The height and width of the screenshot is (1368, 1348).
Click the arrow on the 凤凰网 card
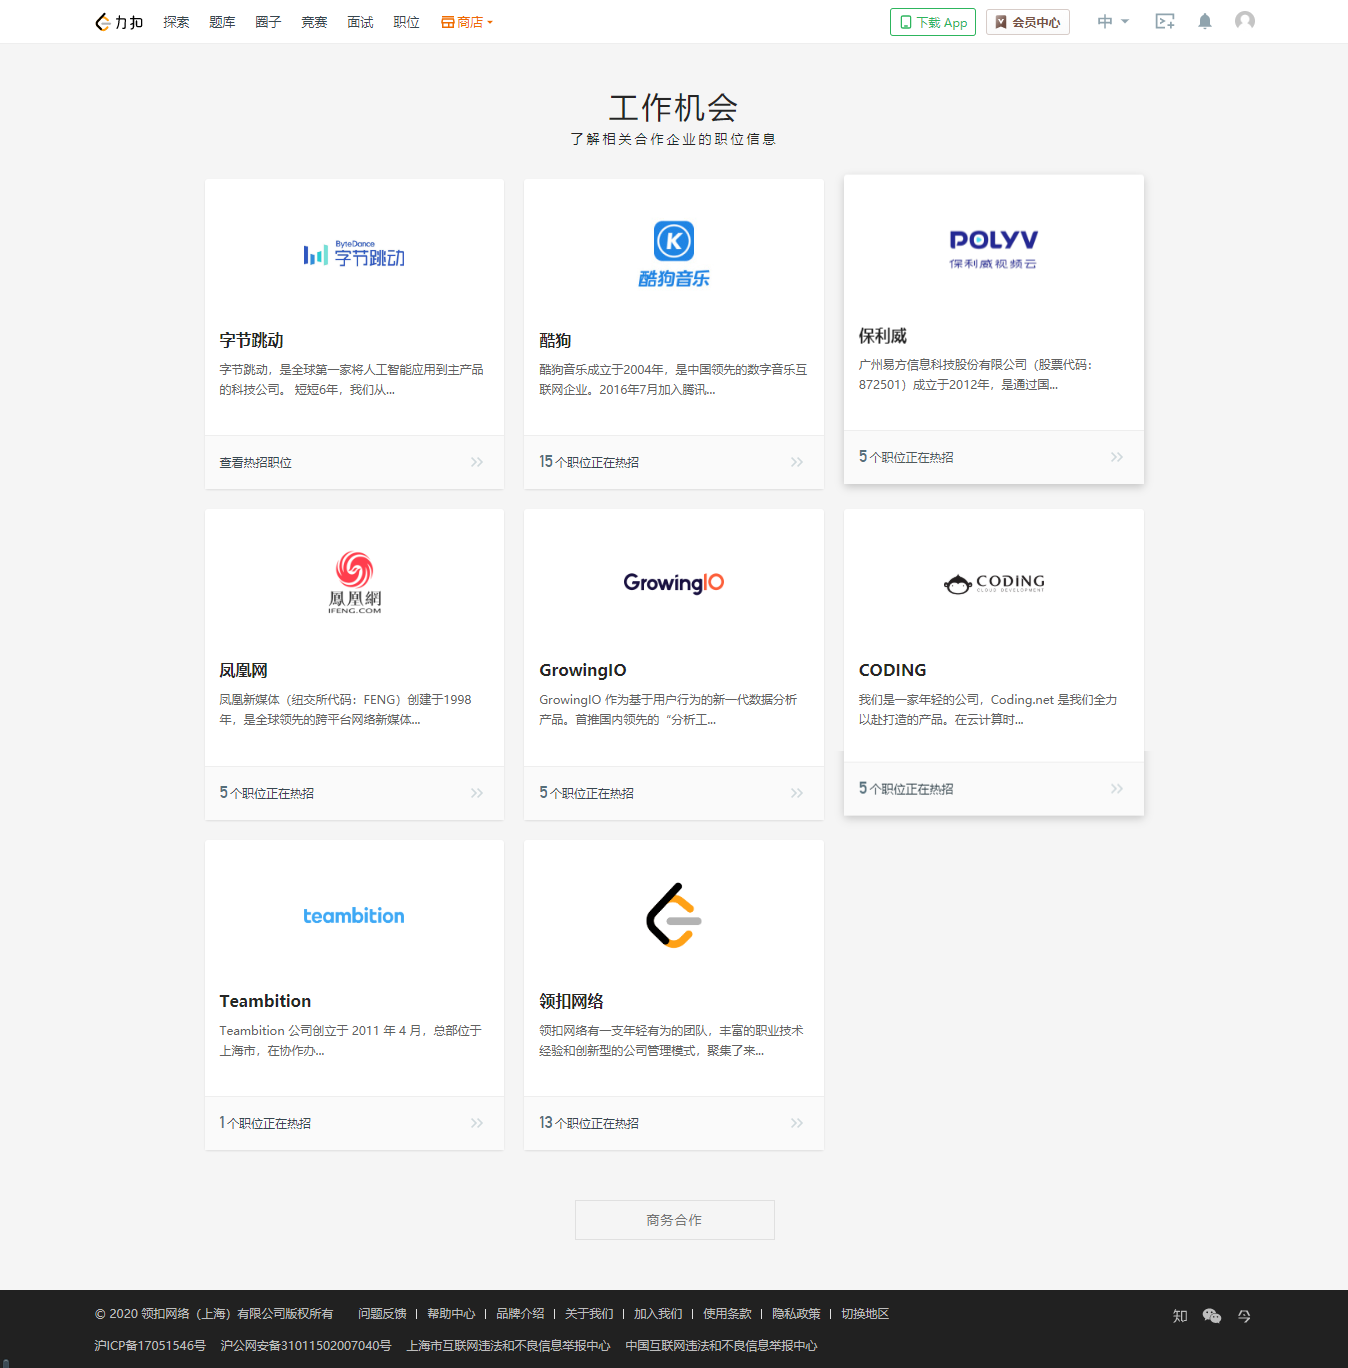[477, 793]
